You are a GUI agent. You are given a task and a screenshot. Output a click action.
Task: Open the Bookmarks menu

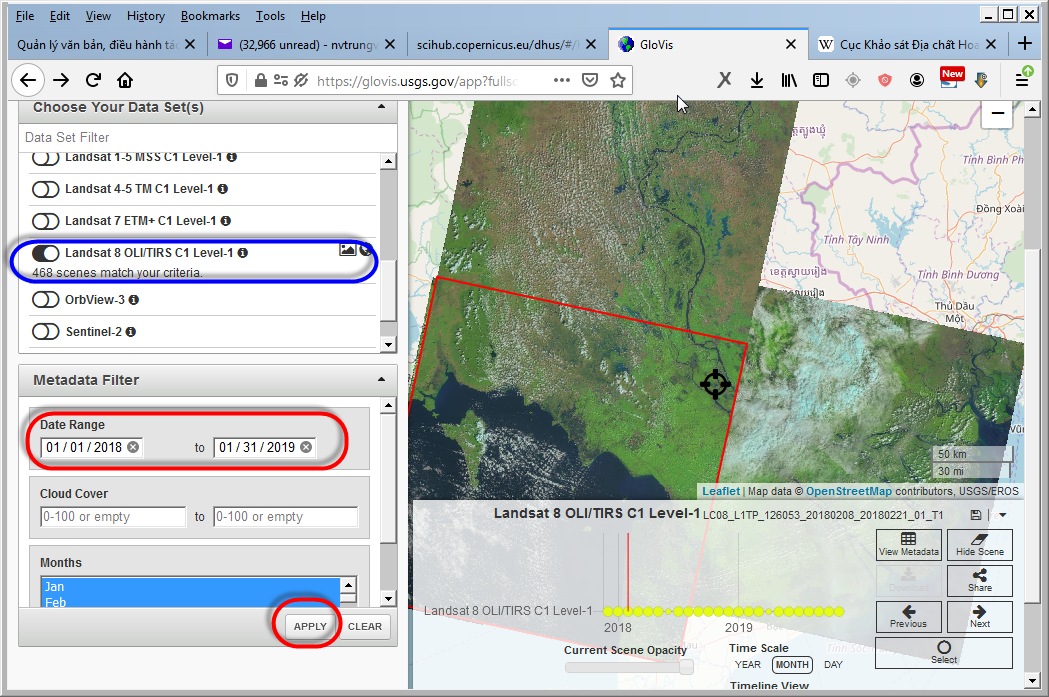210,16
